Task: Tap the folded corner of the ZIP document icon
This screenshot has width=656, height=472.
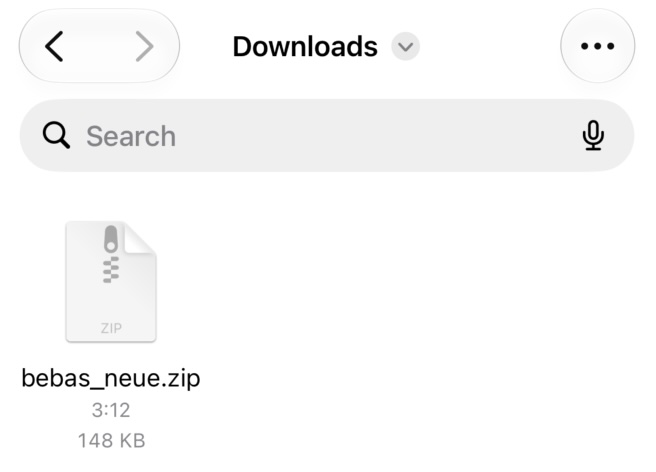Action: point(140,238)
